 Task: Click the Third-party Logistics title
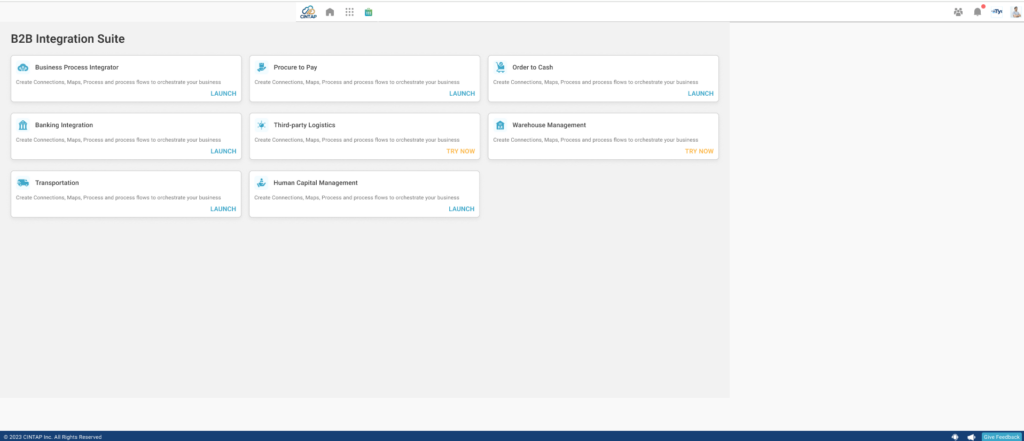[x=304, y=125]
